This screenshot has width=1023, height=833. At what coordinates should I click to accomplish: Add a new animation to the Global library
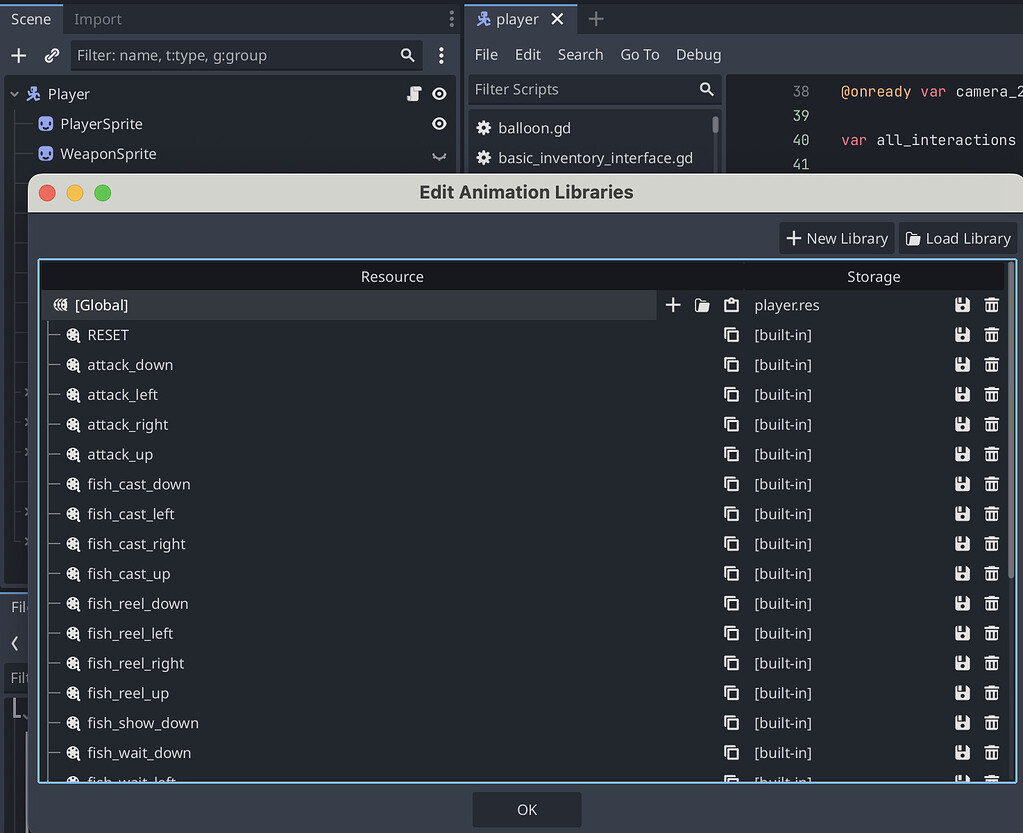coord(671,305)
